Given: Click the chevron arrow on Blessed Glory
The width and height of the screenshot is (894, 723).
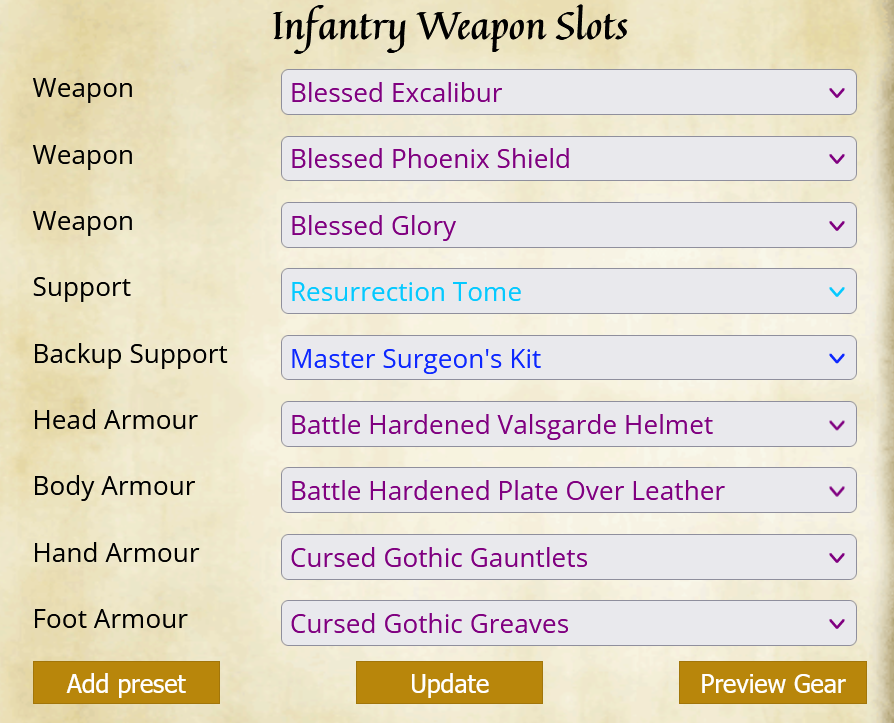Looking at the screenshot, I should 836,226.
